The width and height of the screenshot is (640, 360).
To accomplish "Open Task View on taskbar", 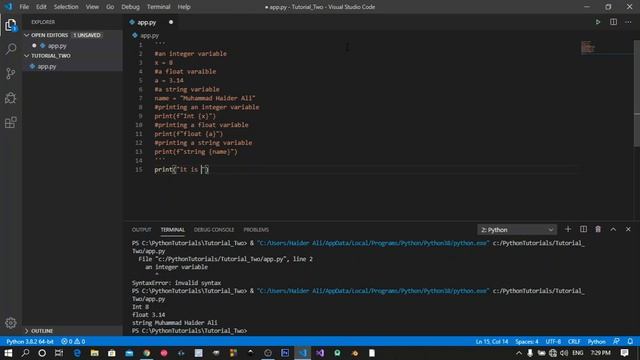I will pyautogui.click(x=59, y=353).
